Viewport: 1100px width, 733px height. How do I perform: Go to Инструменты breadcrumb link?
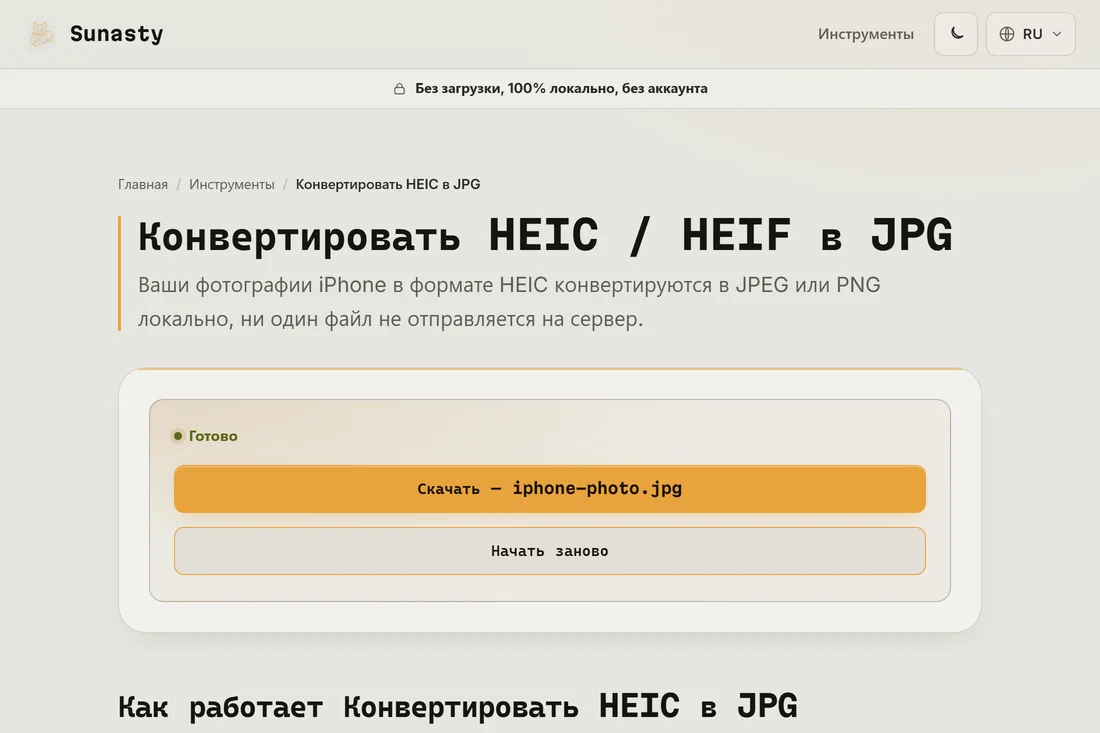point(232,184)
